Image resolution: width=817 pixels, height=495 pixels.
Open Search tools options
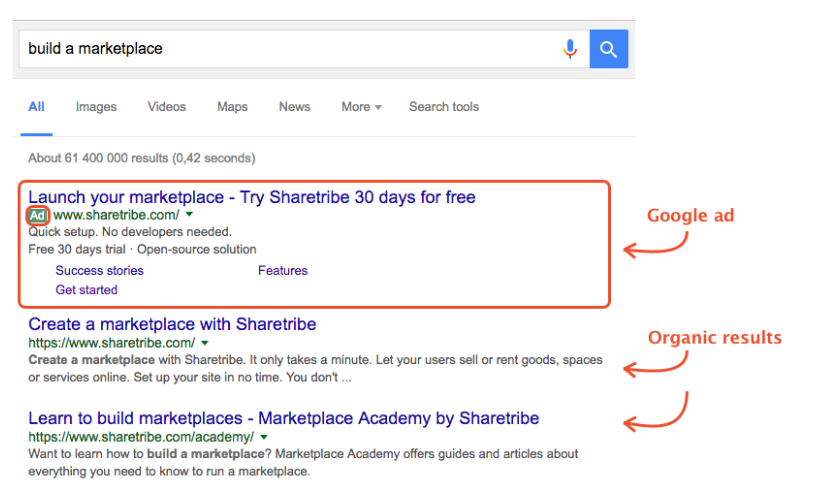coord(443,107)
